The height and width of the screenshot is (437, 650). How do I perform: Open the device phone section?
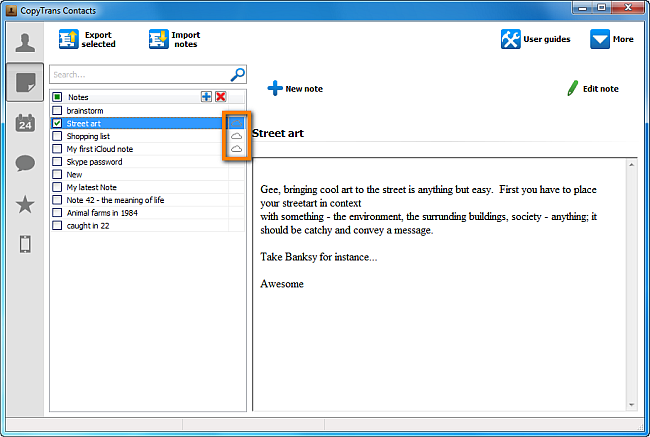25,244
